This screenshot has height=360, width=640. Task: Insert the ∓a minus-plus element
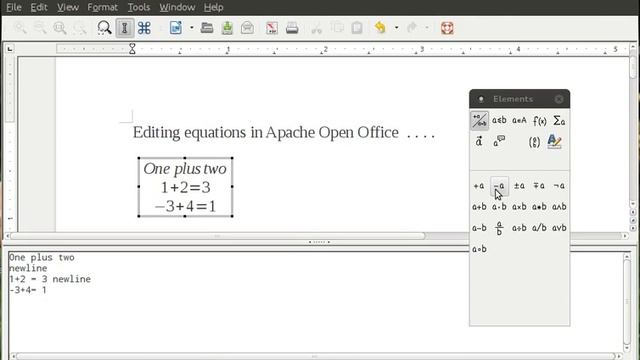(539, 186)
